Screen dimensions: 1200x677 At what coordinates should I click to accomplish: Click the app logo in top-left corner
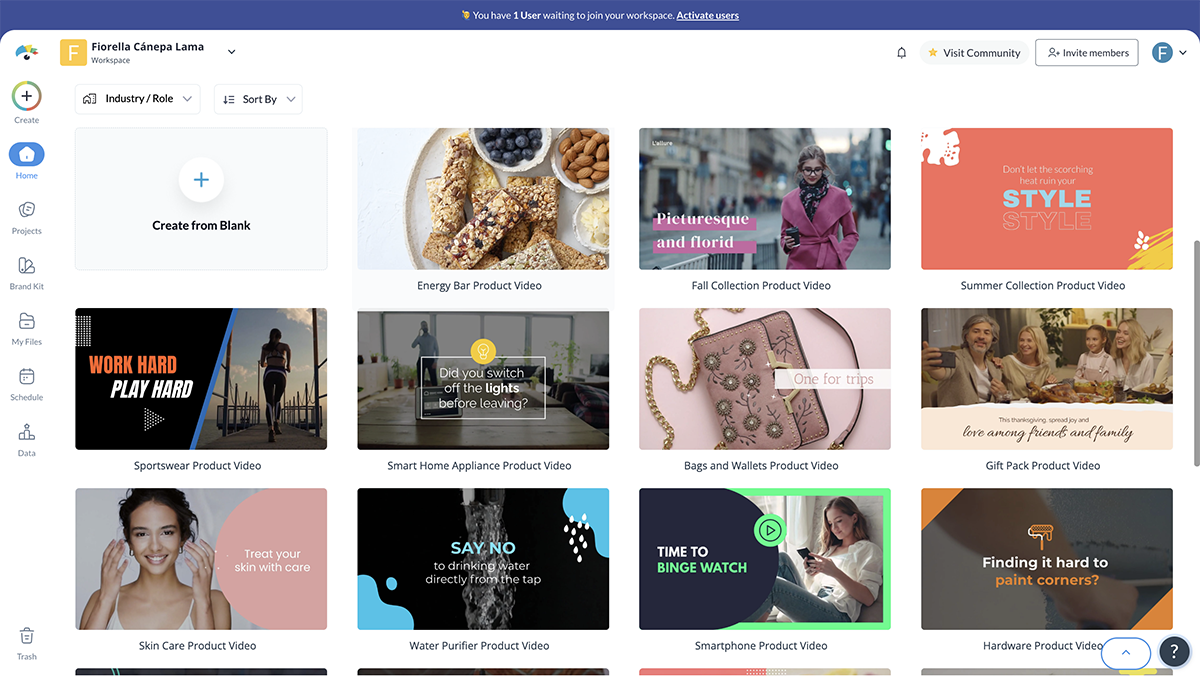tap(27, 52)
